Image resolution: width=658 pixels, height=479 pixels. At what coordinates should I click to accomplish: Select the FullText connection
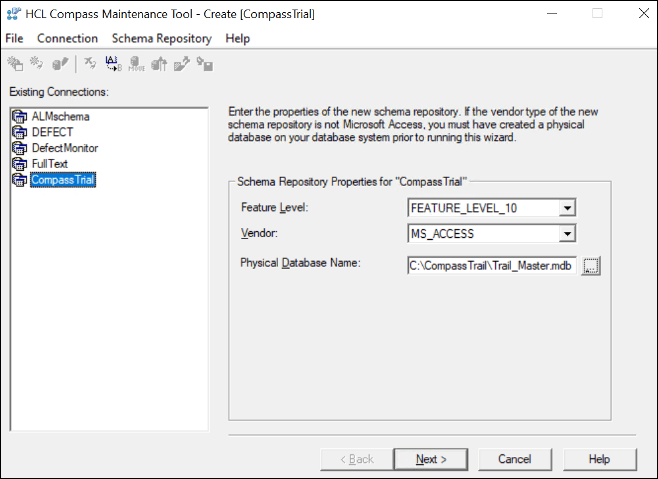50,164
